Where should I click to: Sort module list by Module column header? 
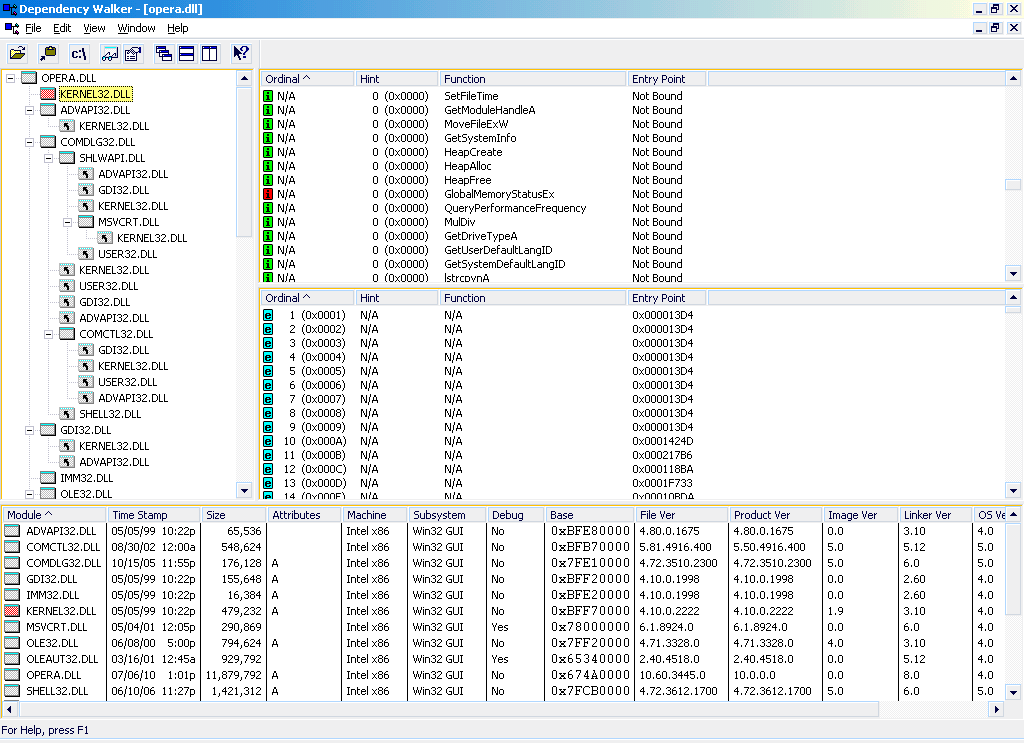[x=54, y=514]
